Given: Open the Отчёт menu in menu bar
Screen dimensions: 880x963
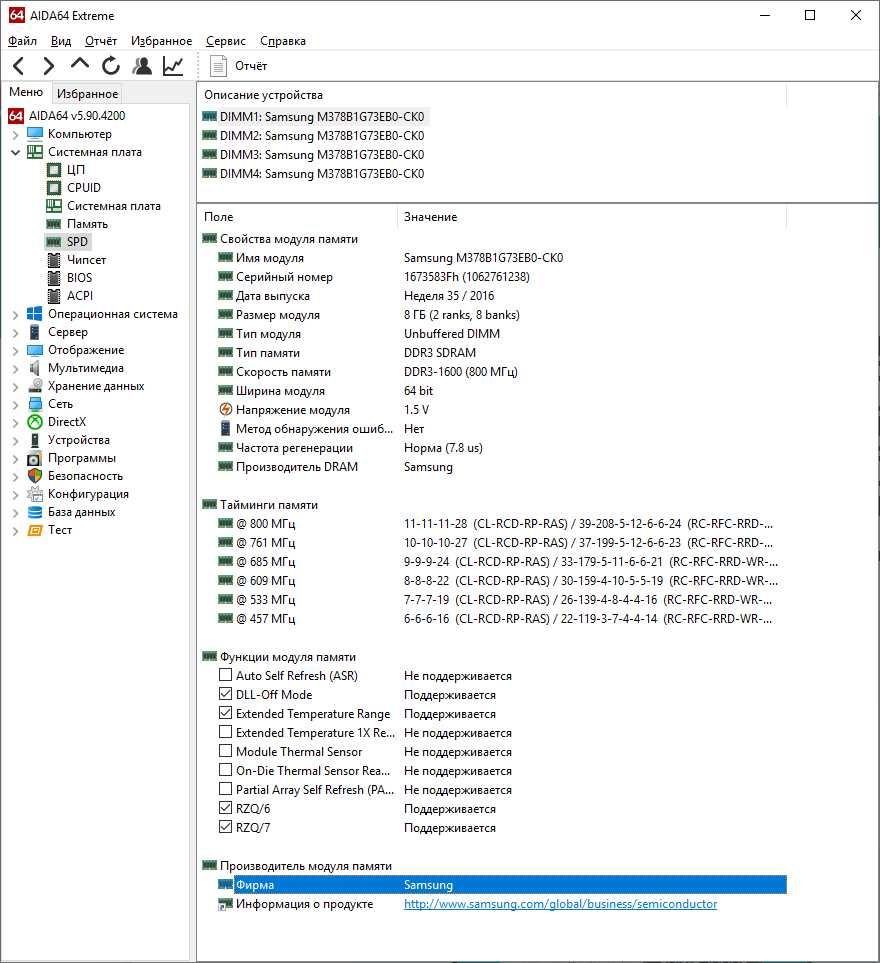Looking at the screenshot, I should [101, 41].
